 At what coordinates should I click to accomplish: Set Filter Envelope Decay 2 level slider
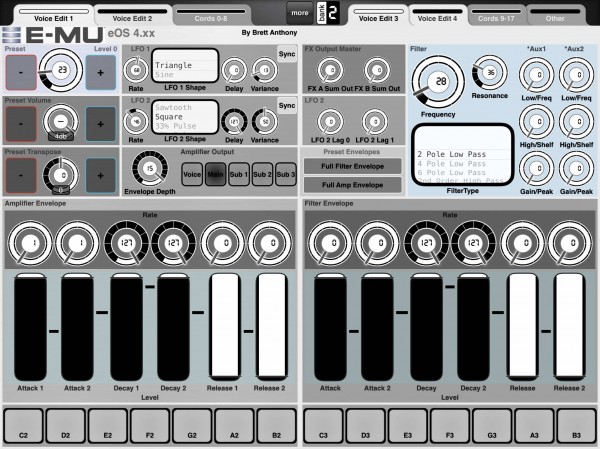pyautogui.click(x=473, y=327)
